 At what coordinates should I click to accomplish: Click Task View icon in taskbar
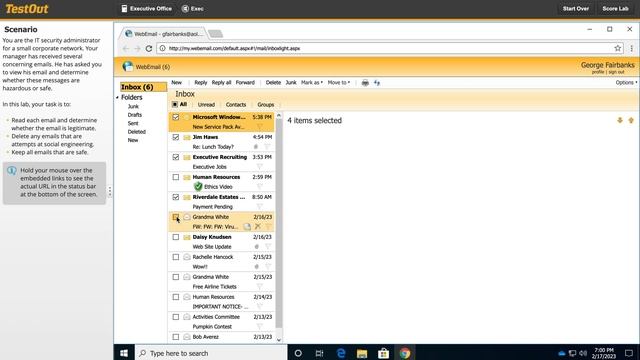(x=319, y=353)
